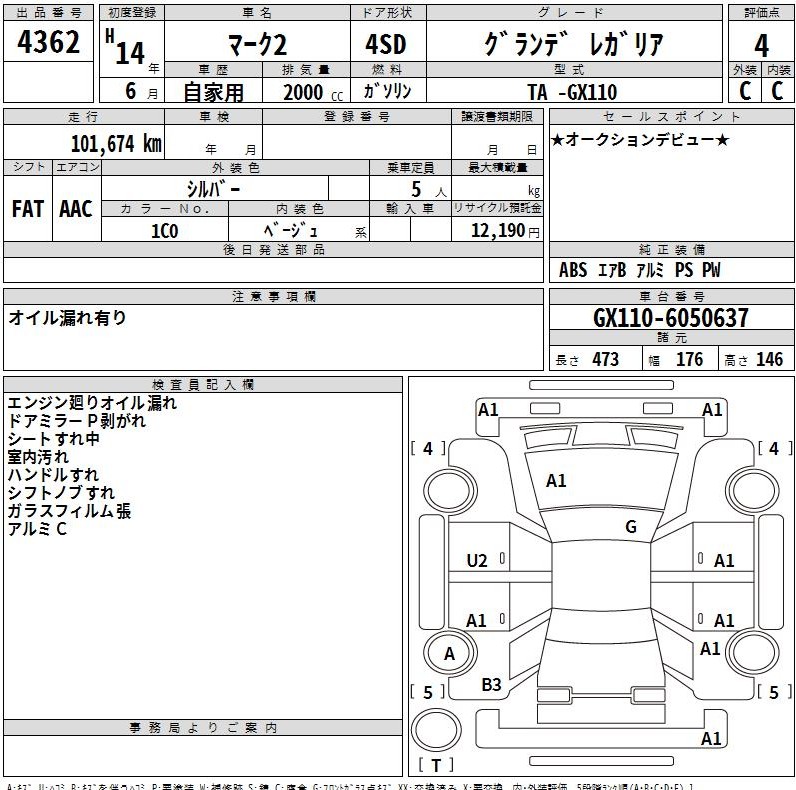The width and height of the screenshot is (796, 790).
Task: Select first registration year H14
Action: [125, 47]
